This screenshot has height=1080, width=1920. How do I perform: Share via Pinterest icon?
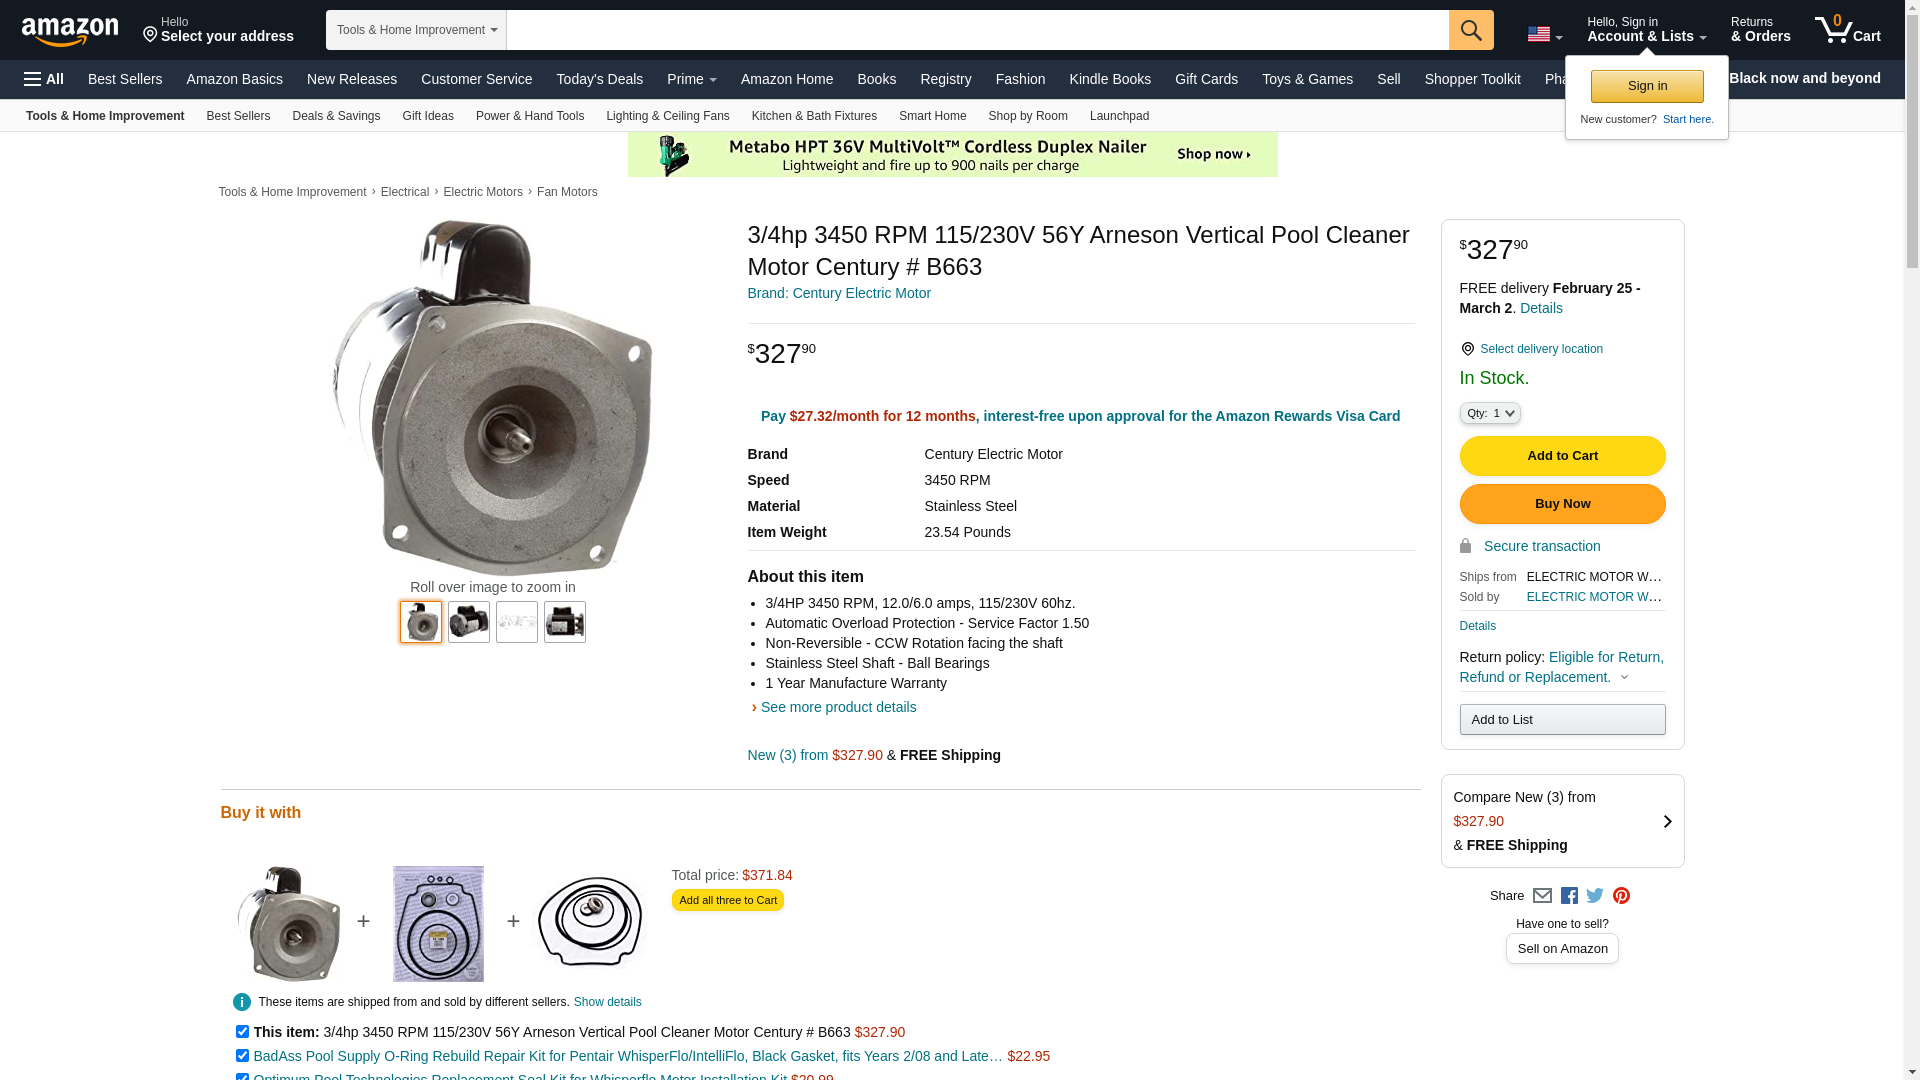(1621, 896)
